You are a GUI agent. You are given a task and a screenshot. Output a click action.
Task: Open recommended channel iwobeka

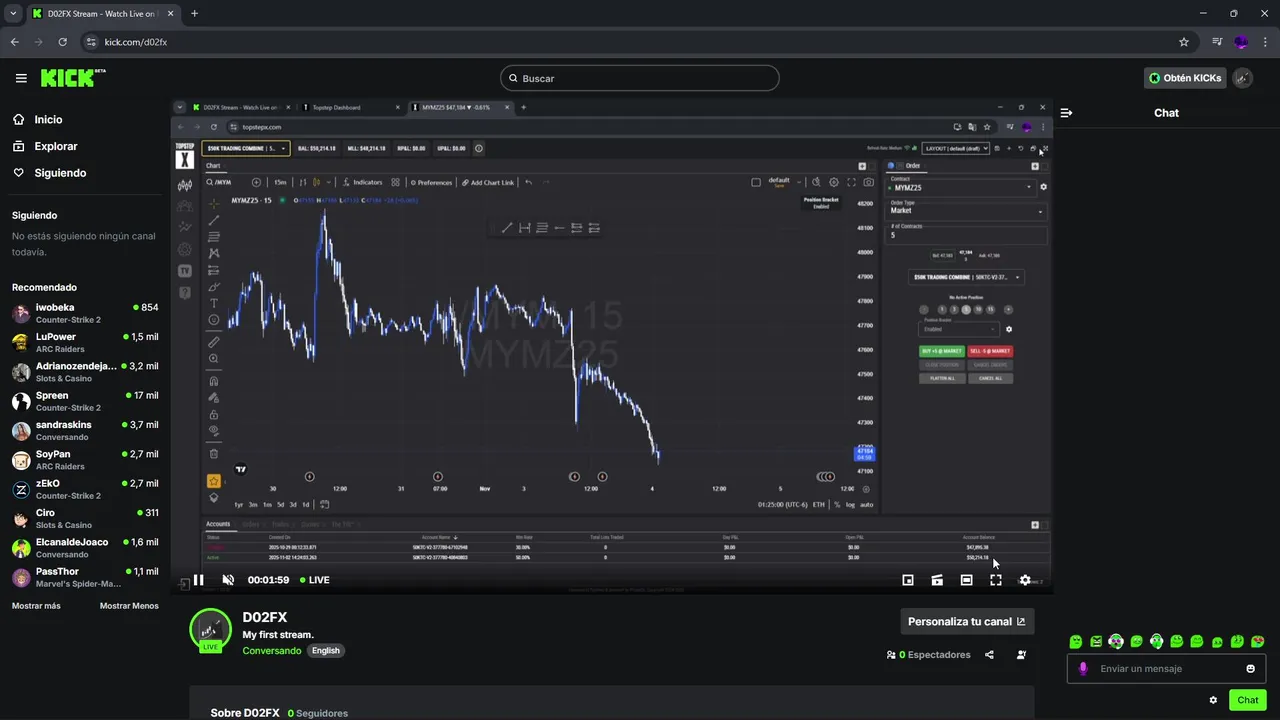tap(85, 313)
